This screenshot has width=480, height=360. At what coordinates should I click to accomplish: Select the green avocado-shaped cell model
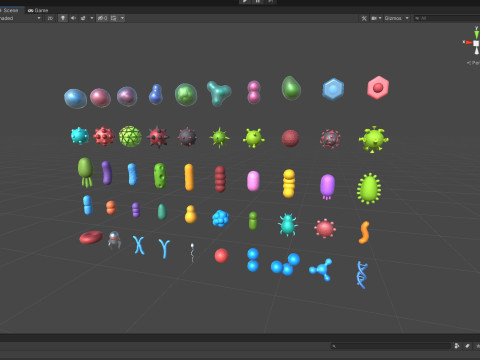pyautogui.click(x=291, y=88)
